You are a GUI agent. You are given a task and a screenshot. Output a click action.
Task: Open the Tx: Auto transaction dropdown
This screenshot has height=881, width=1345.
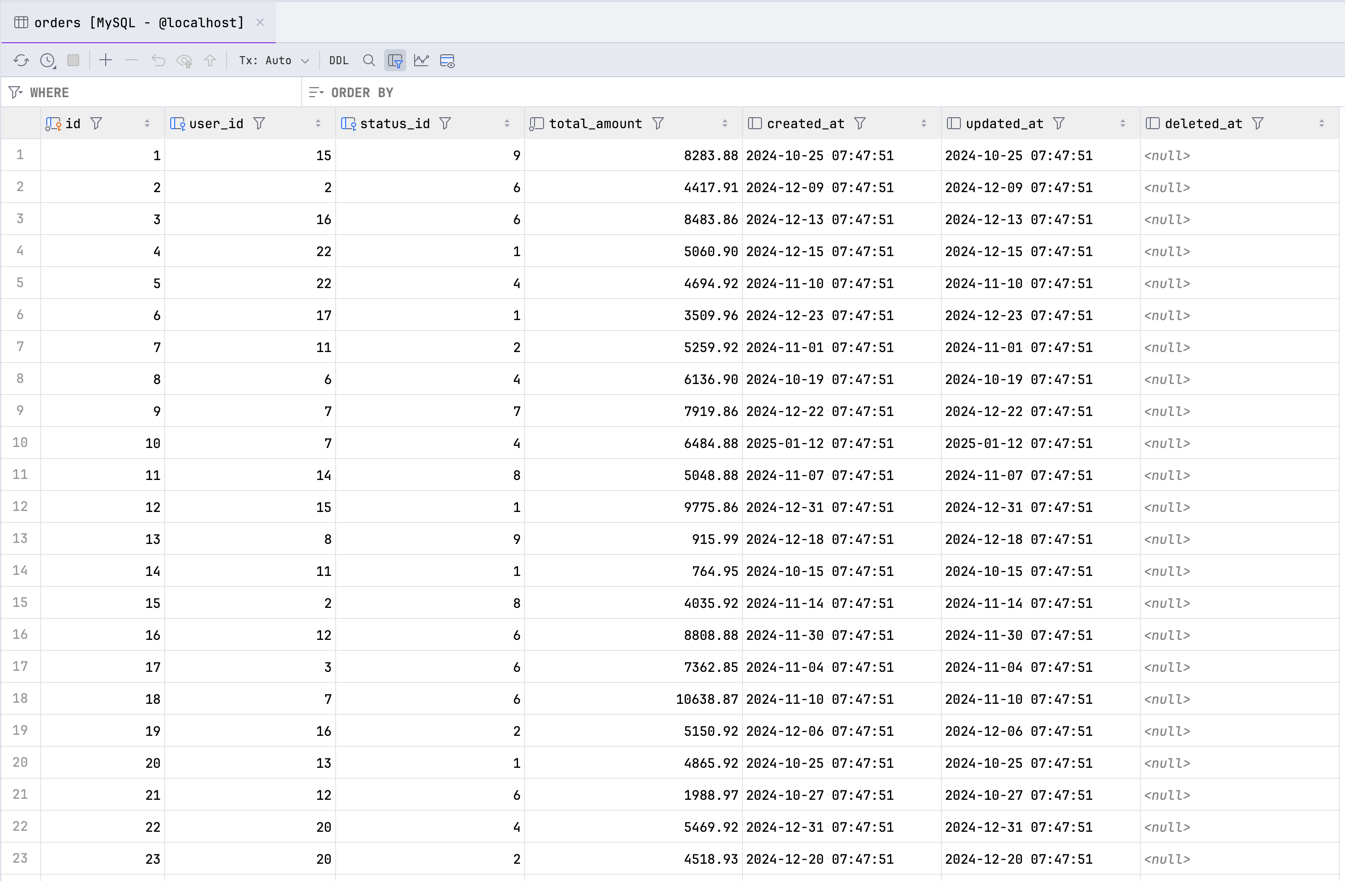(274, 61)
